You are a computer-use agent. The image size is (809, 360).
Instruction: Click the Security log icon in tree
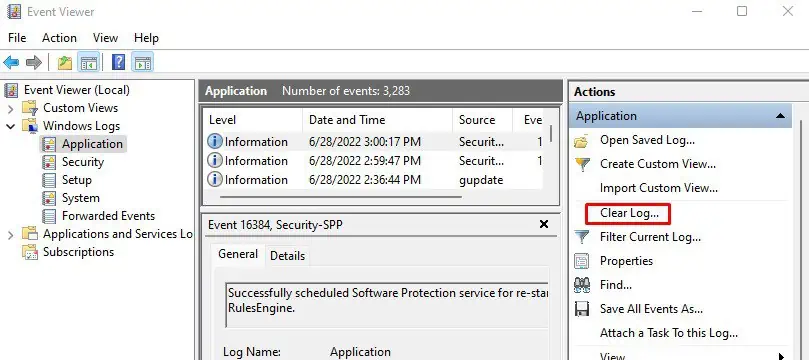49,162
